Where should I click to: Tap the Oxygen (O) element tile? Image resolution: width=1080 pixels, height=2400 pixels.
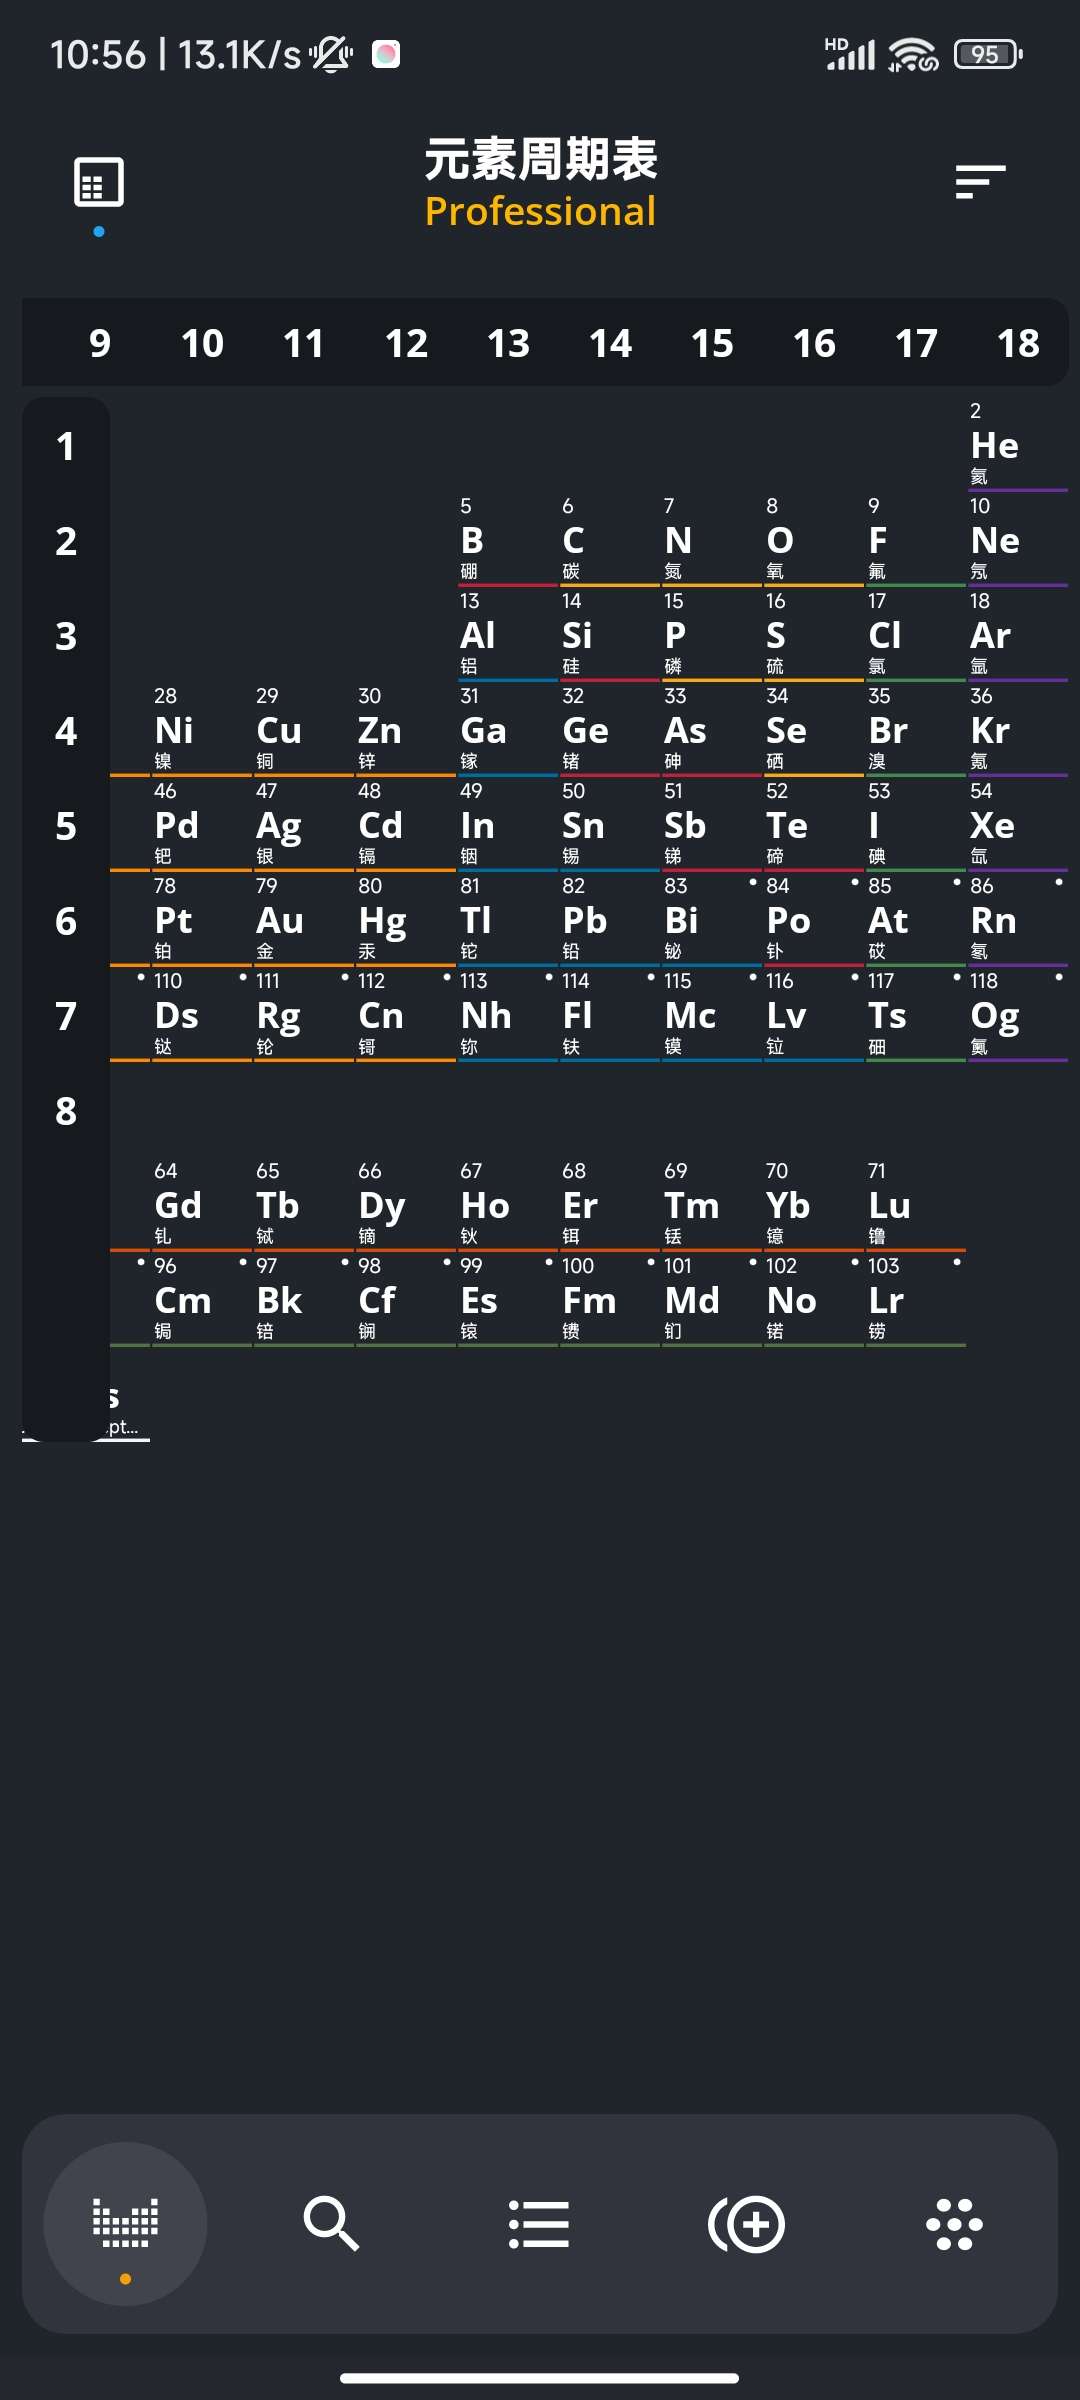pyautogui.click(x=810, y=540)
